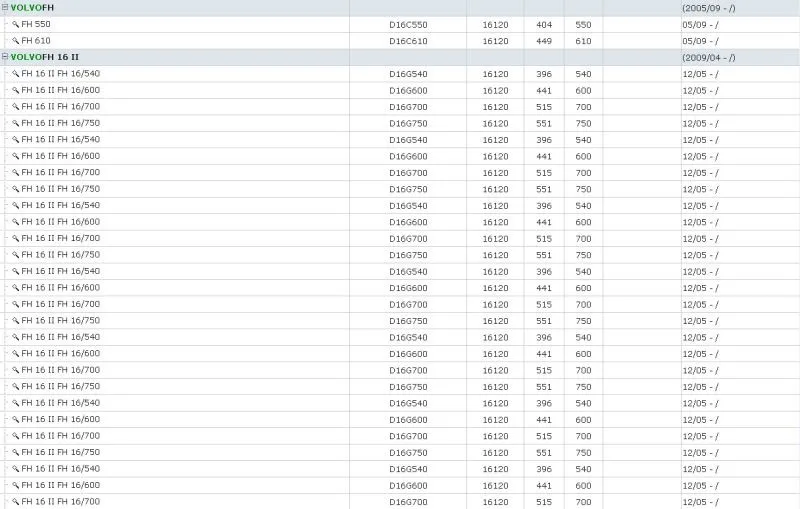Select the 16120 cell in FH 610 row

[x=495, y=41]
